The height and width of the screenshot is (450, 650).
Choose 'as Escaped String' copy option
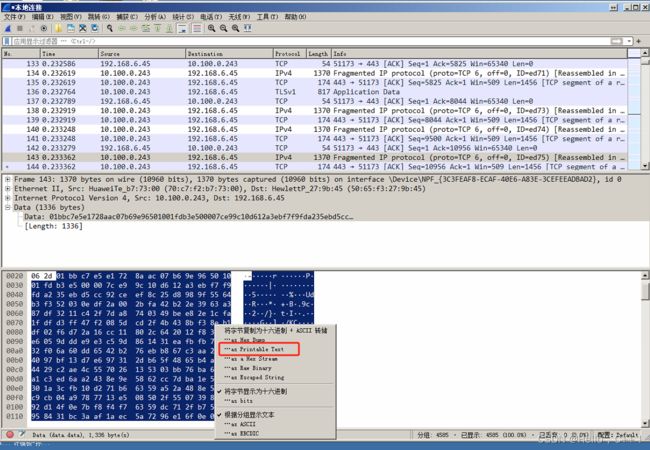pos(275,377)
